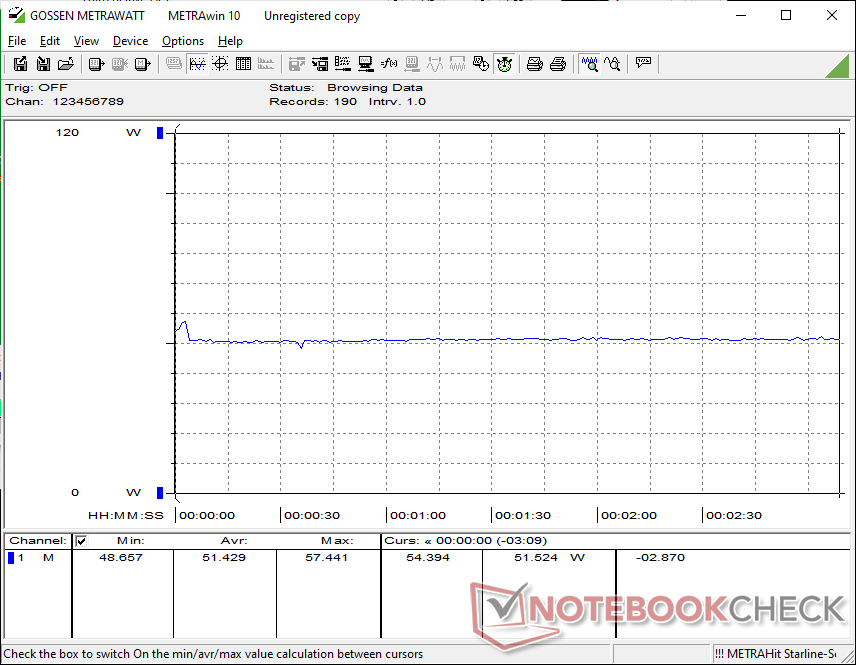Click the first printer icon
The height and width of the screenshot is (665, 856).
(x=535, y=64)
